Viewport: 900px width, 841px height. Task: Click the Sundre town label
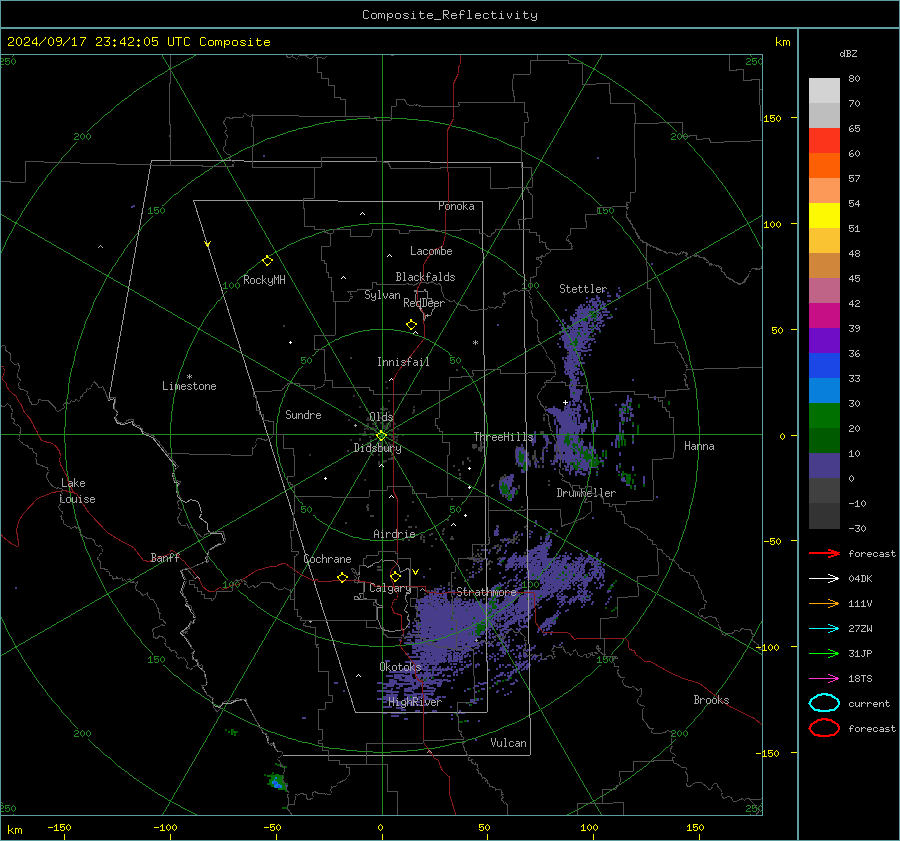pos(303,414)
